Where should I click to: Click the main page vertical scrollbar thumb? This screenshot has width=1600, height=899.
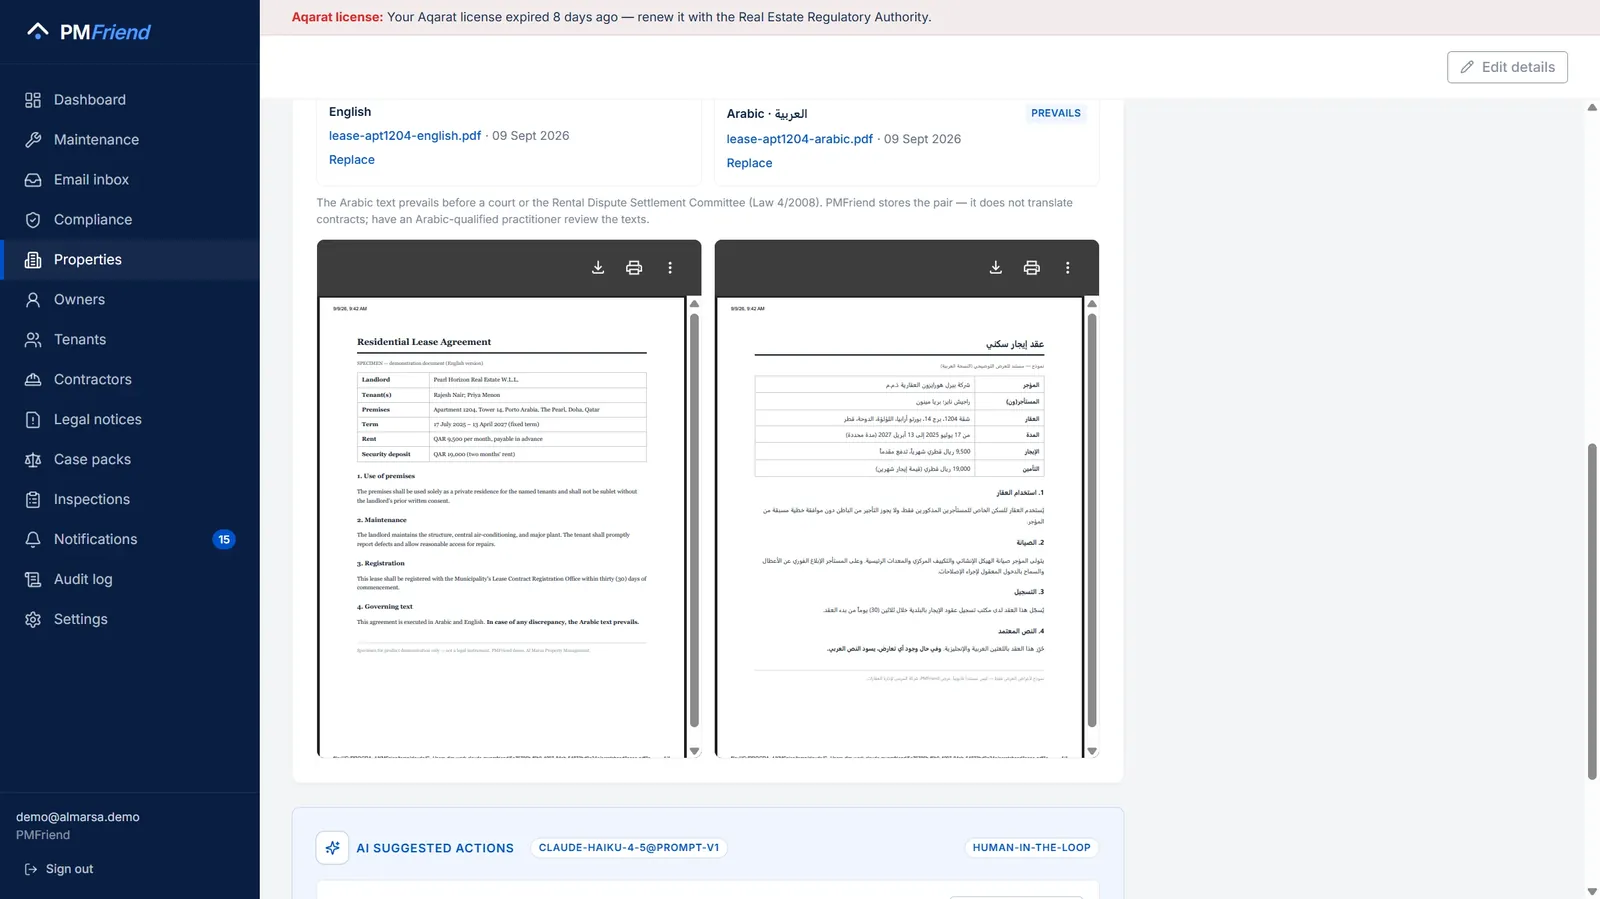click(x=1592, y=611)
